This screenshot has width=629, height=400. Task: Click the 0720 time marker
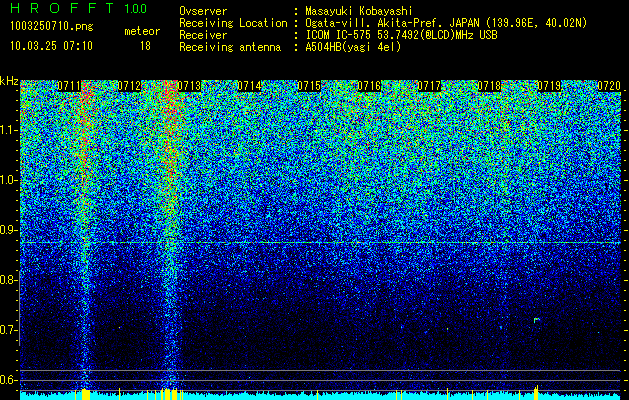tap(609, 86)
